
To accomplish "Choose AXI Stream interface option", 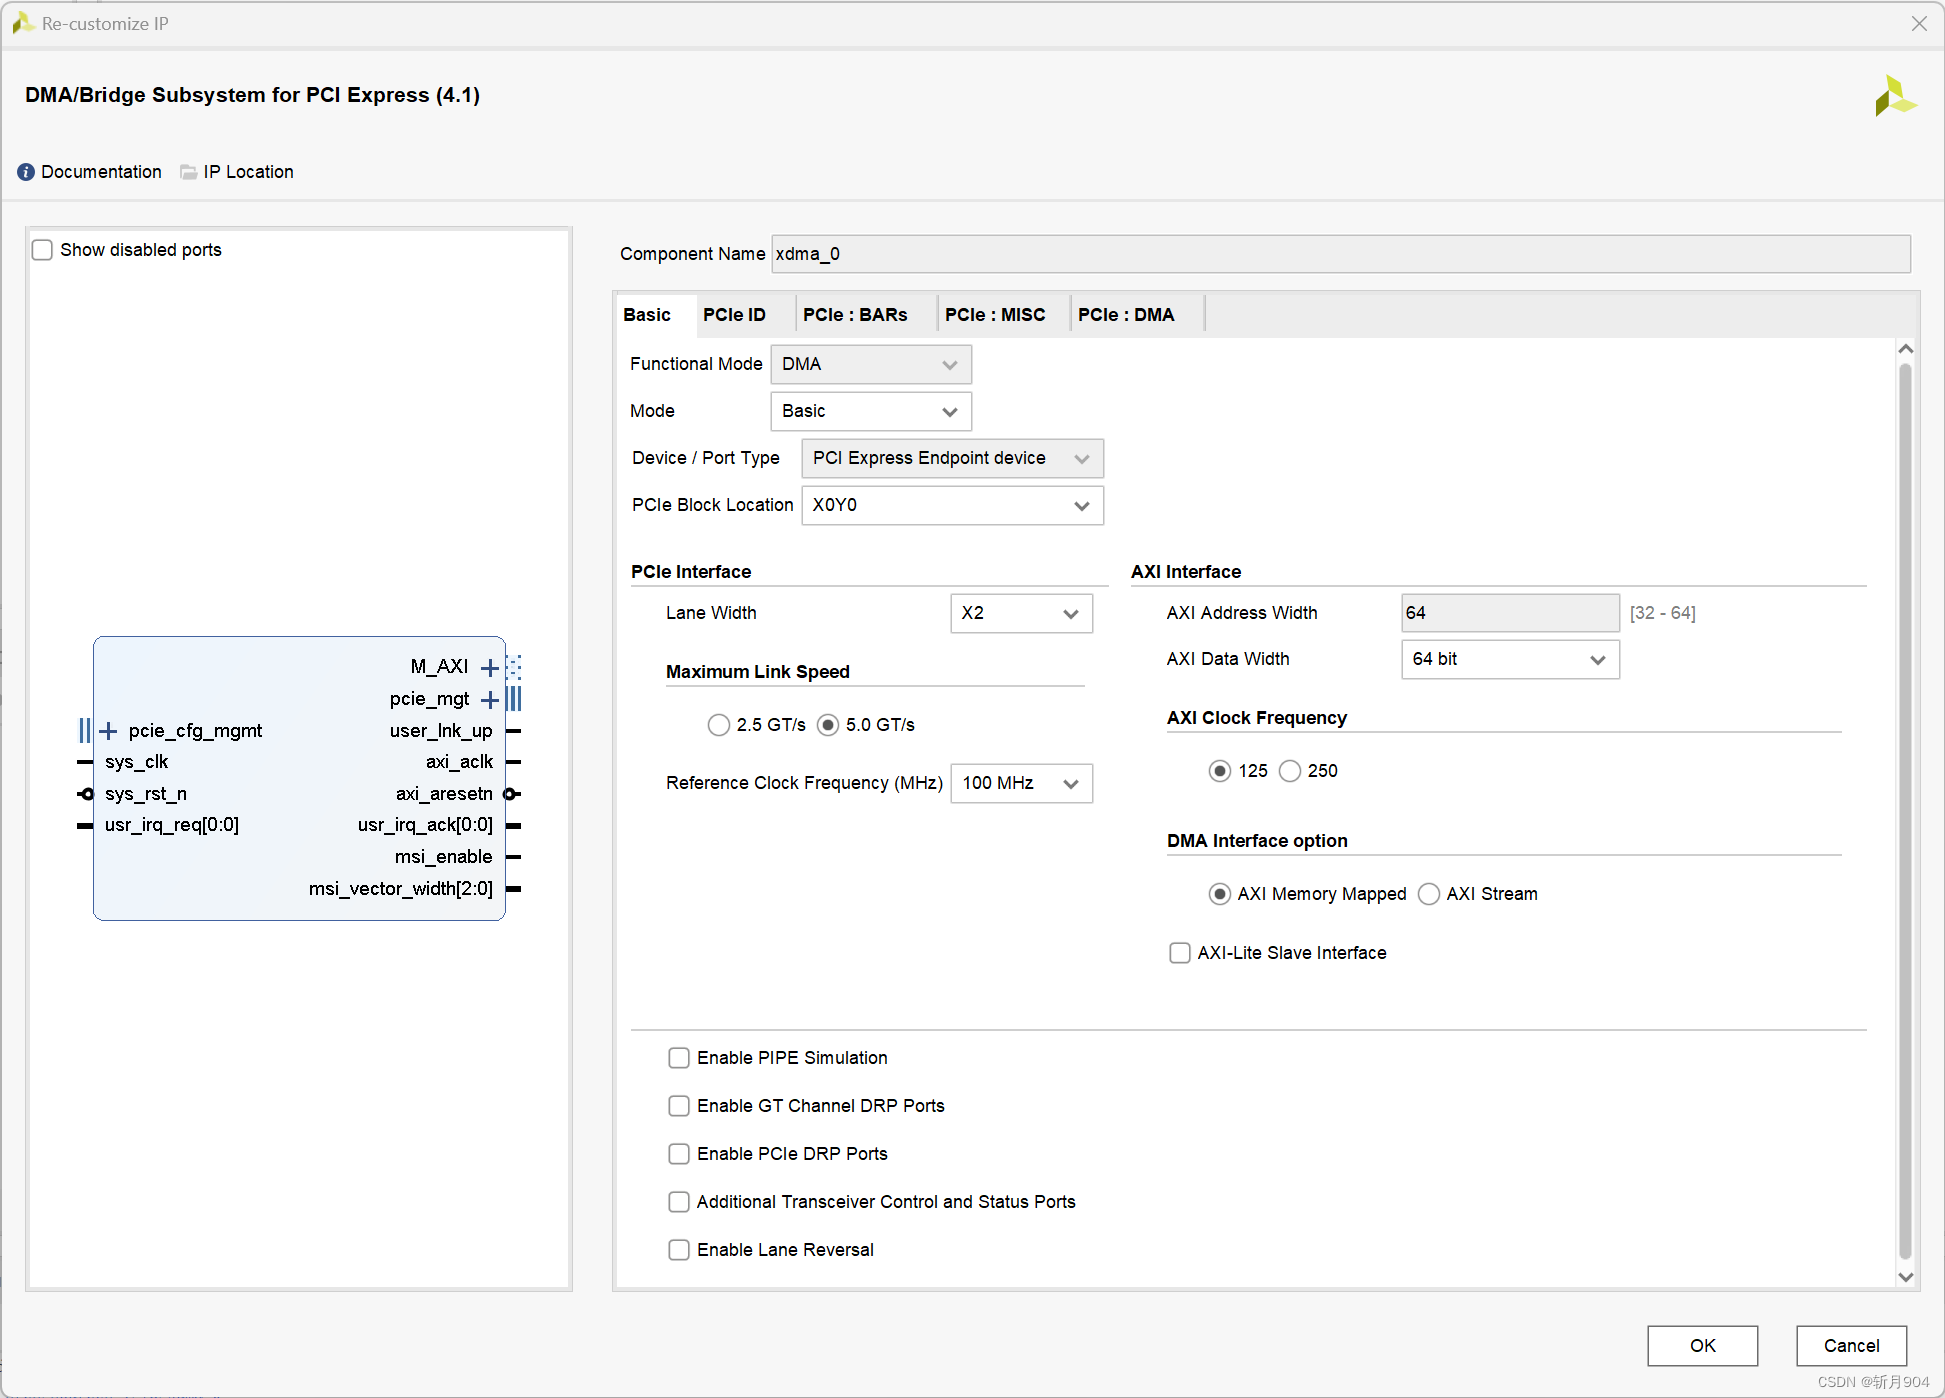I will tap(1428, 894).
